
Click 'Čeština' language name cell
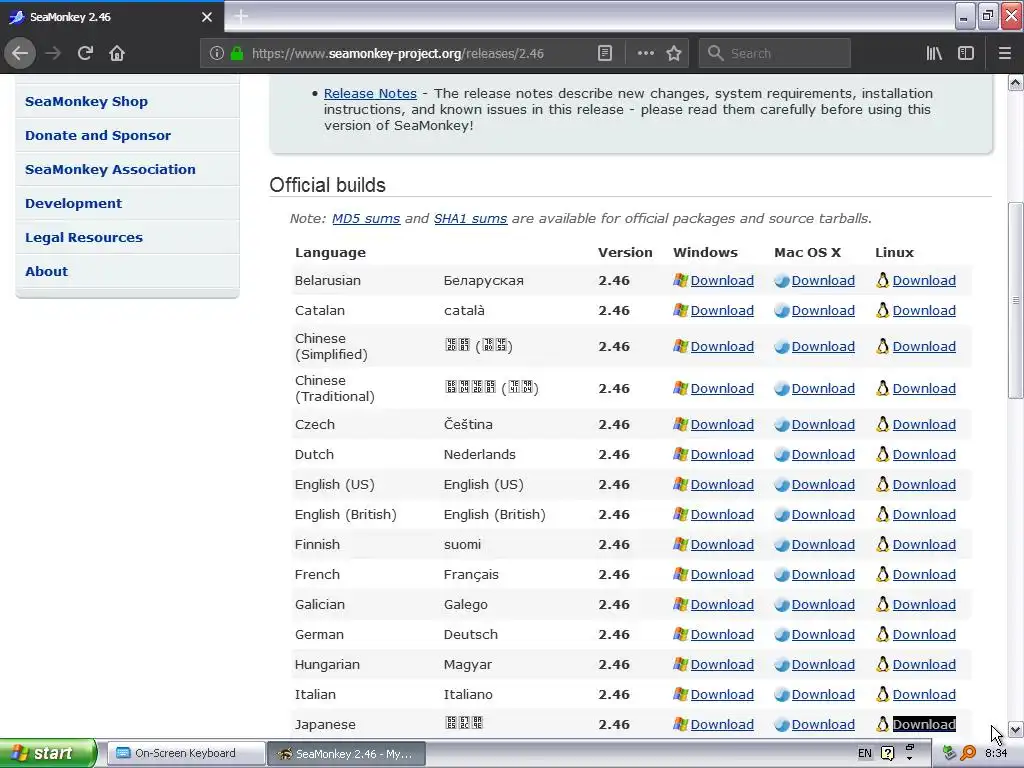coord(468,424)
